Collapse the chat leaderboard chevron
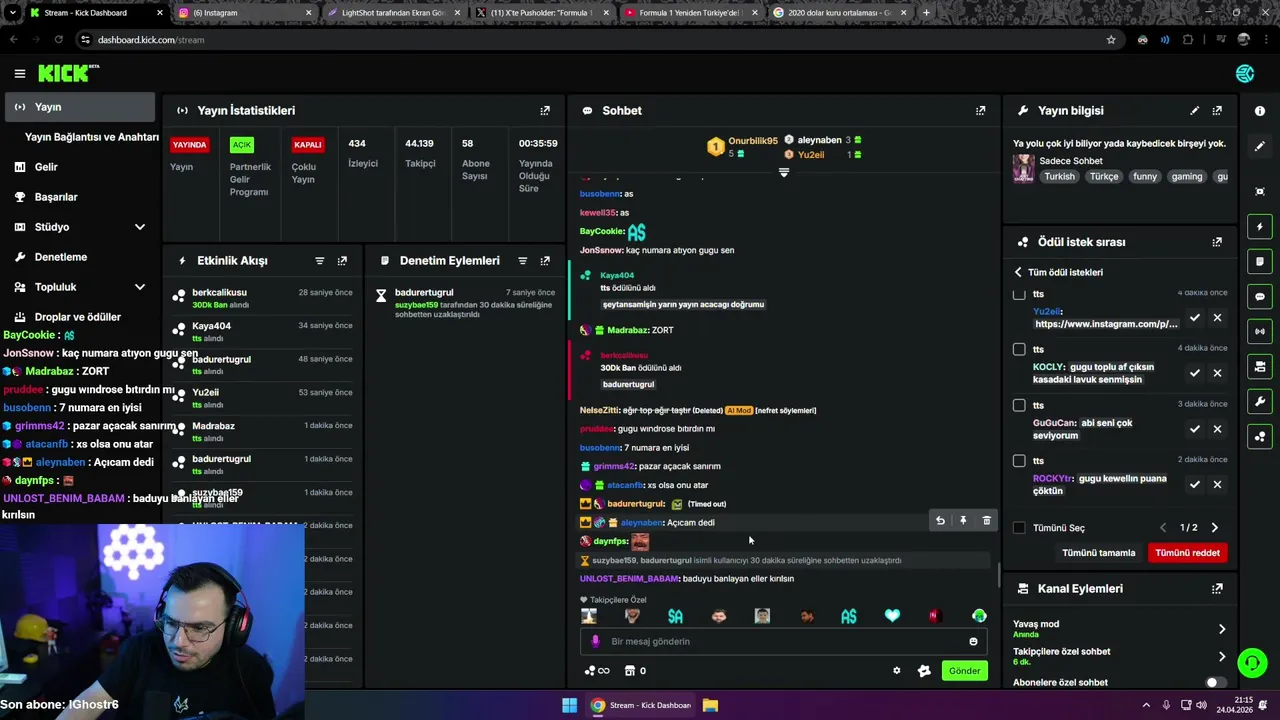1280x720 pixels. [x=784, y=173]
